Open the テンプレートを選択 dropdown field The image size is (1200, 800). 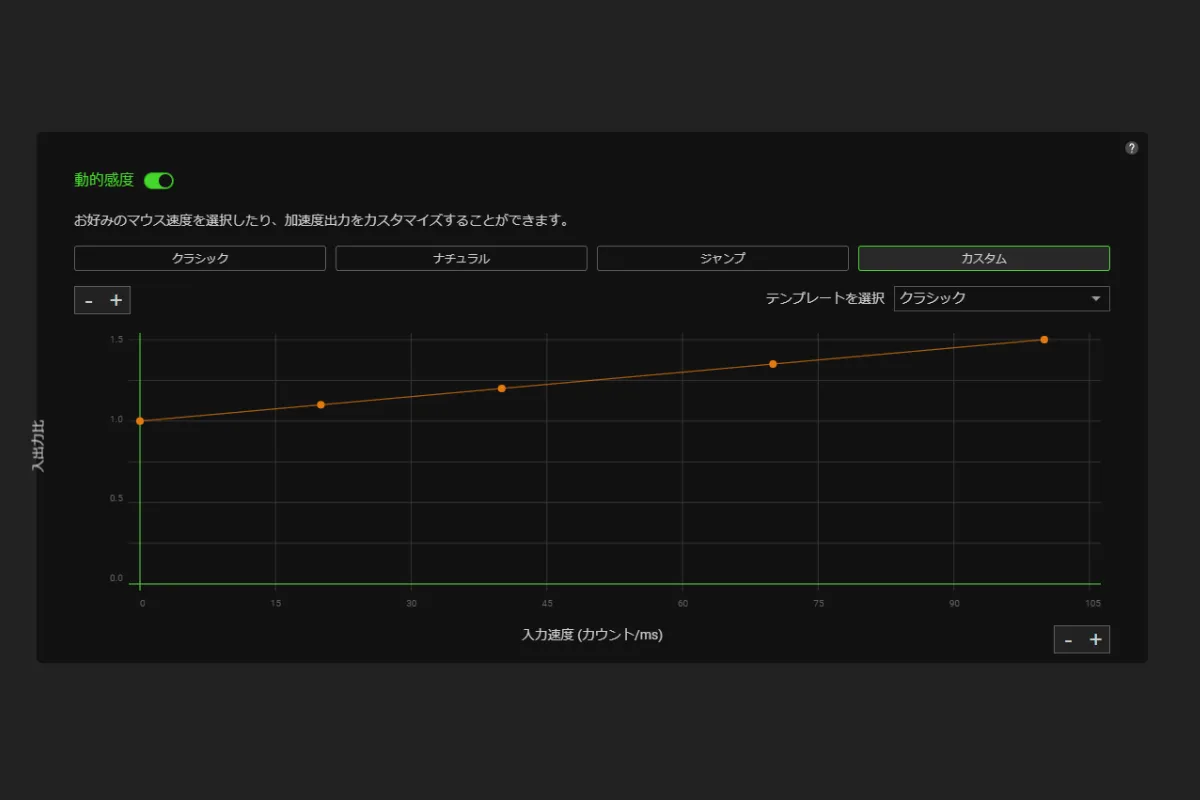coord(990,298)
